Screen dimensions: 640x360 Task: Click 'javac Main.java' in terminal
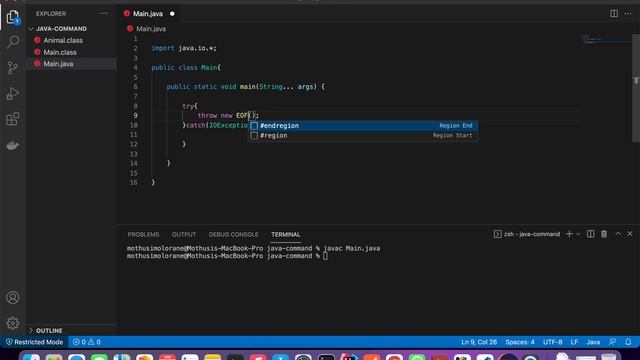pos(351,248)
